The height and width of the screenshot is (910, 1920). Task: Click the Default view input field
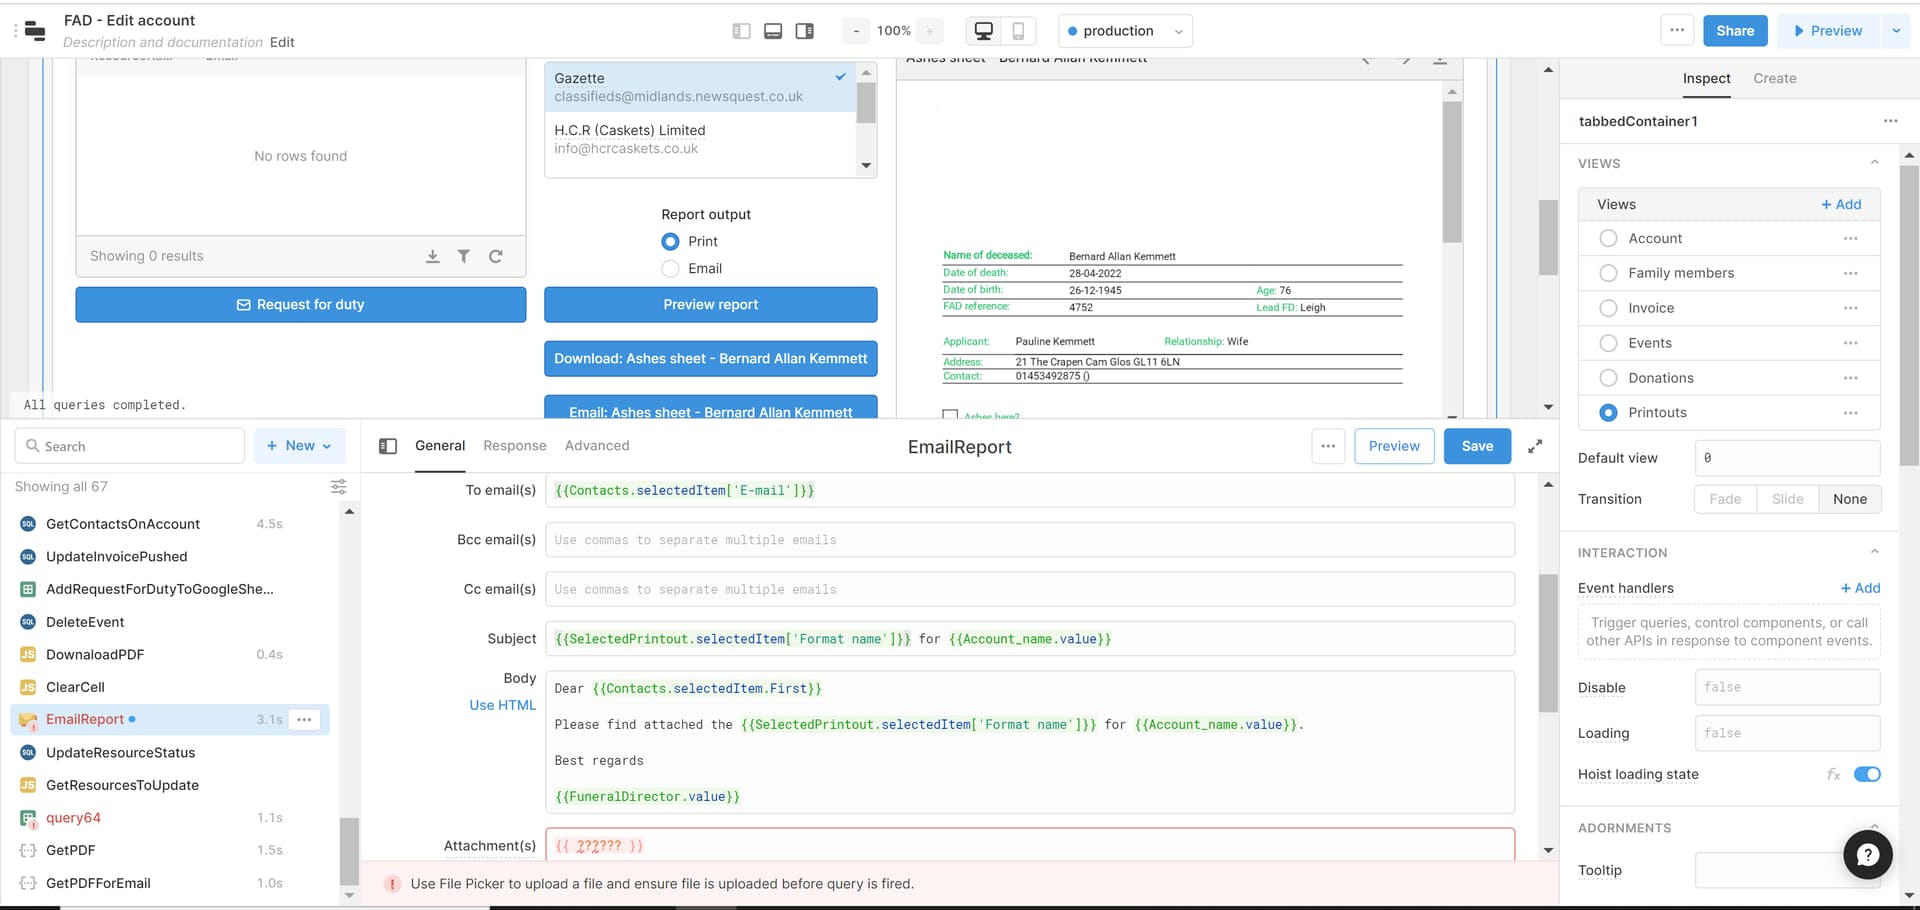(x=1787, y=458)
